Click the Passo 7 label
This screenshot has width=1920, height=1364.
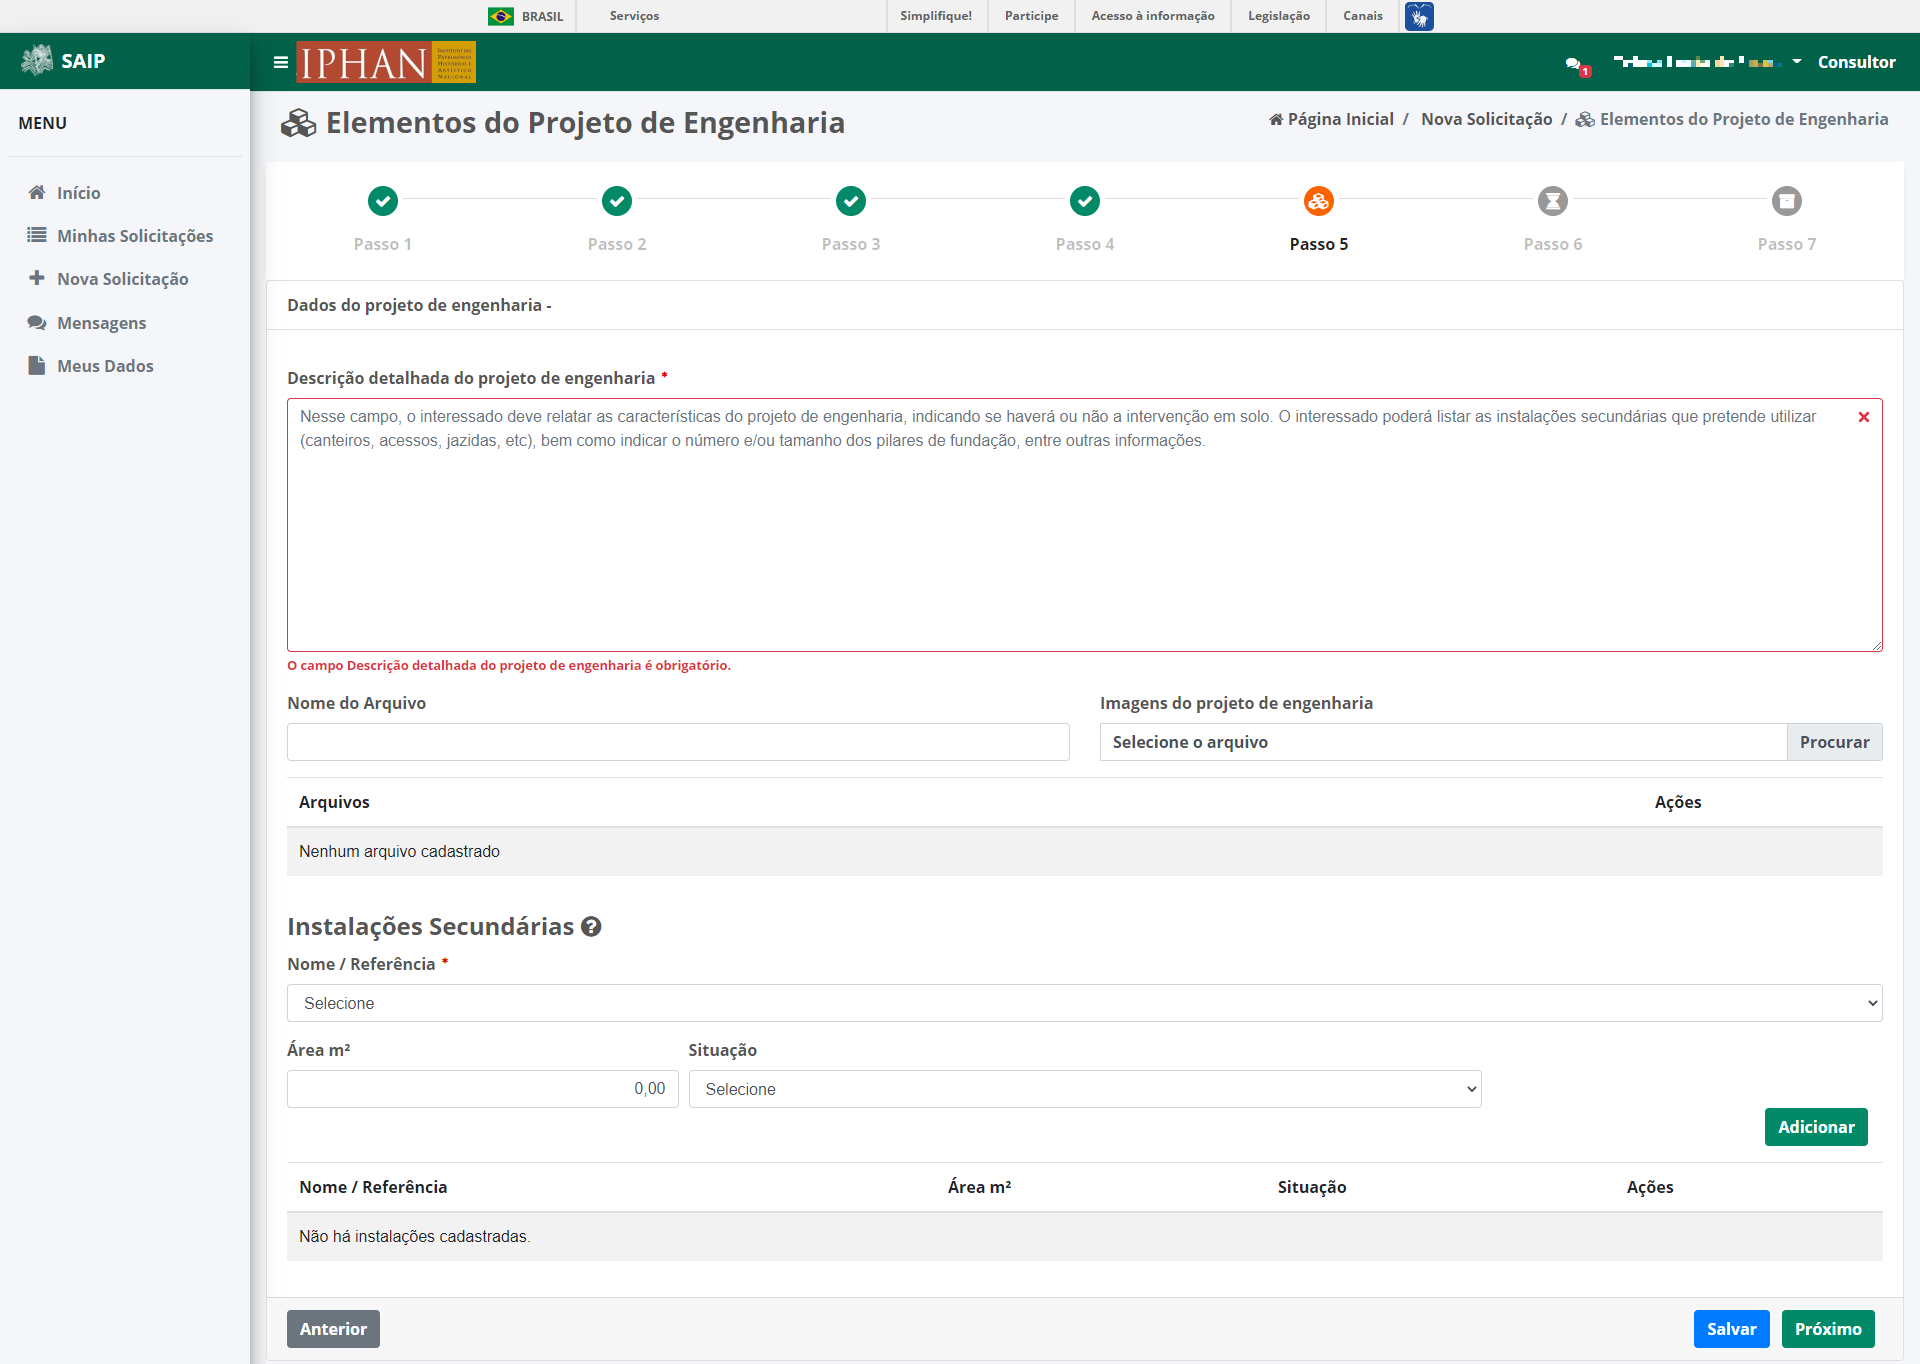point(1787,244)
